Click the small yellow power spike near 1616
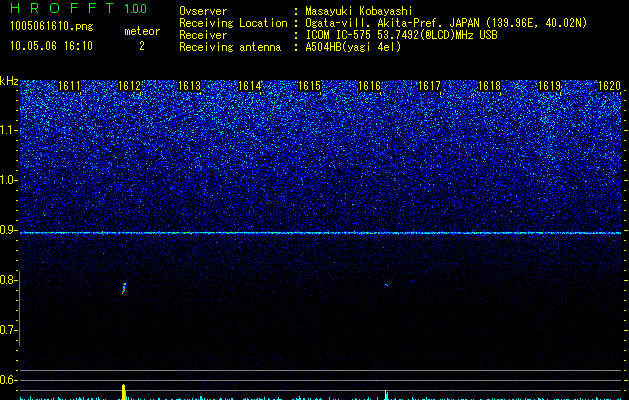This screenshot has height=400, width=629. click(386, 395)
